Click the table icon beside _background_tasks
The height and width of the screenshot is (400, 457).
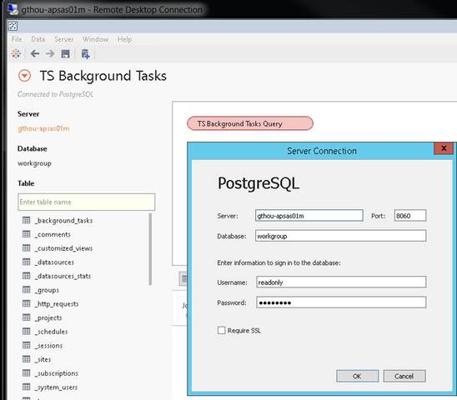point(26,220)
